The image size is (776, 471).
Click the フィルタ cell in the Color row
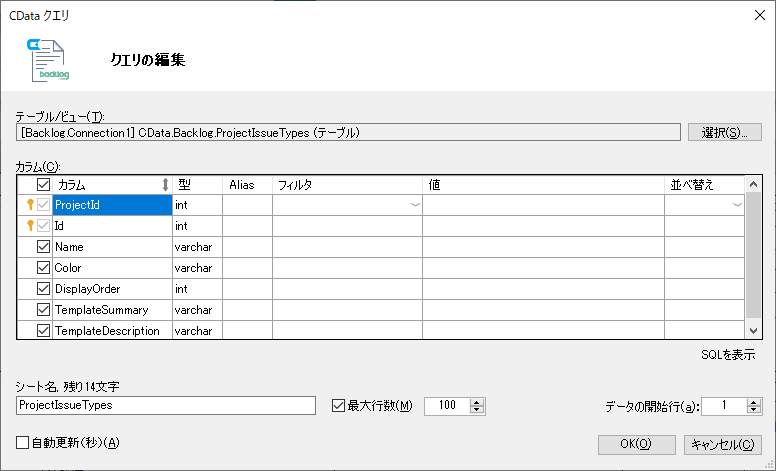pos(347,268)
